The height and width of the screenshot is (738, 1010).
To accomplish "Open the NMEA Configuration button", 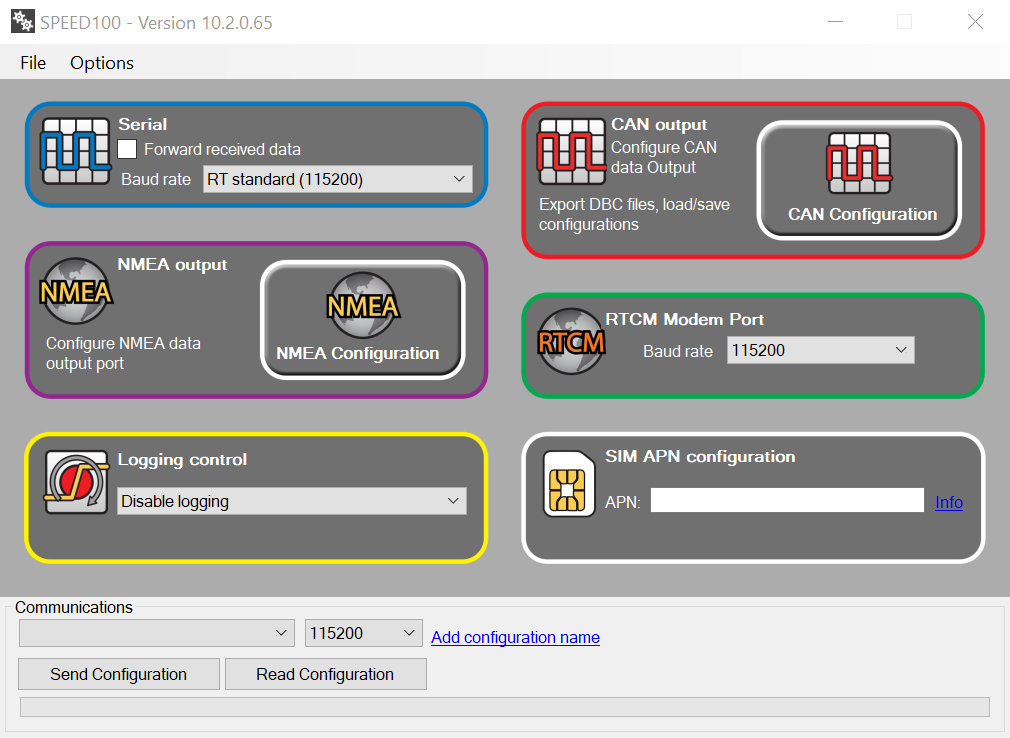I will [363, 320].
